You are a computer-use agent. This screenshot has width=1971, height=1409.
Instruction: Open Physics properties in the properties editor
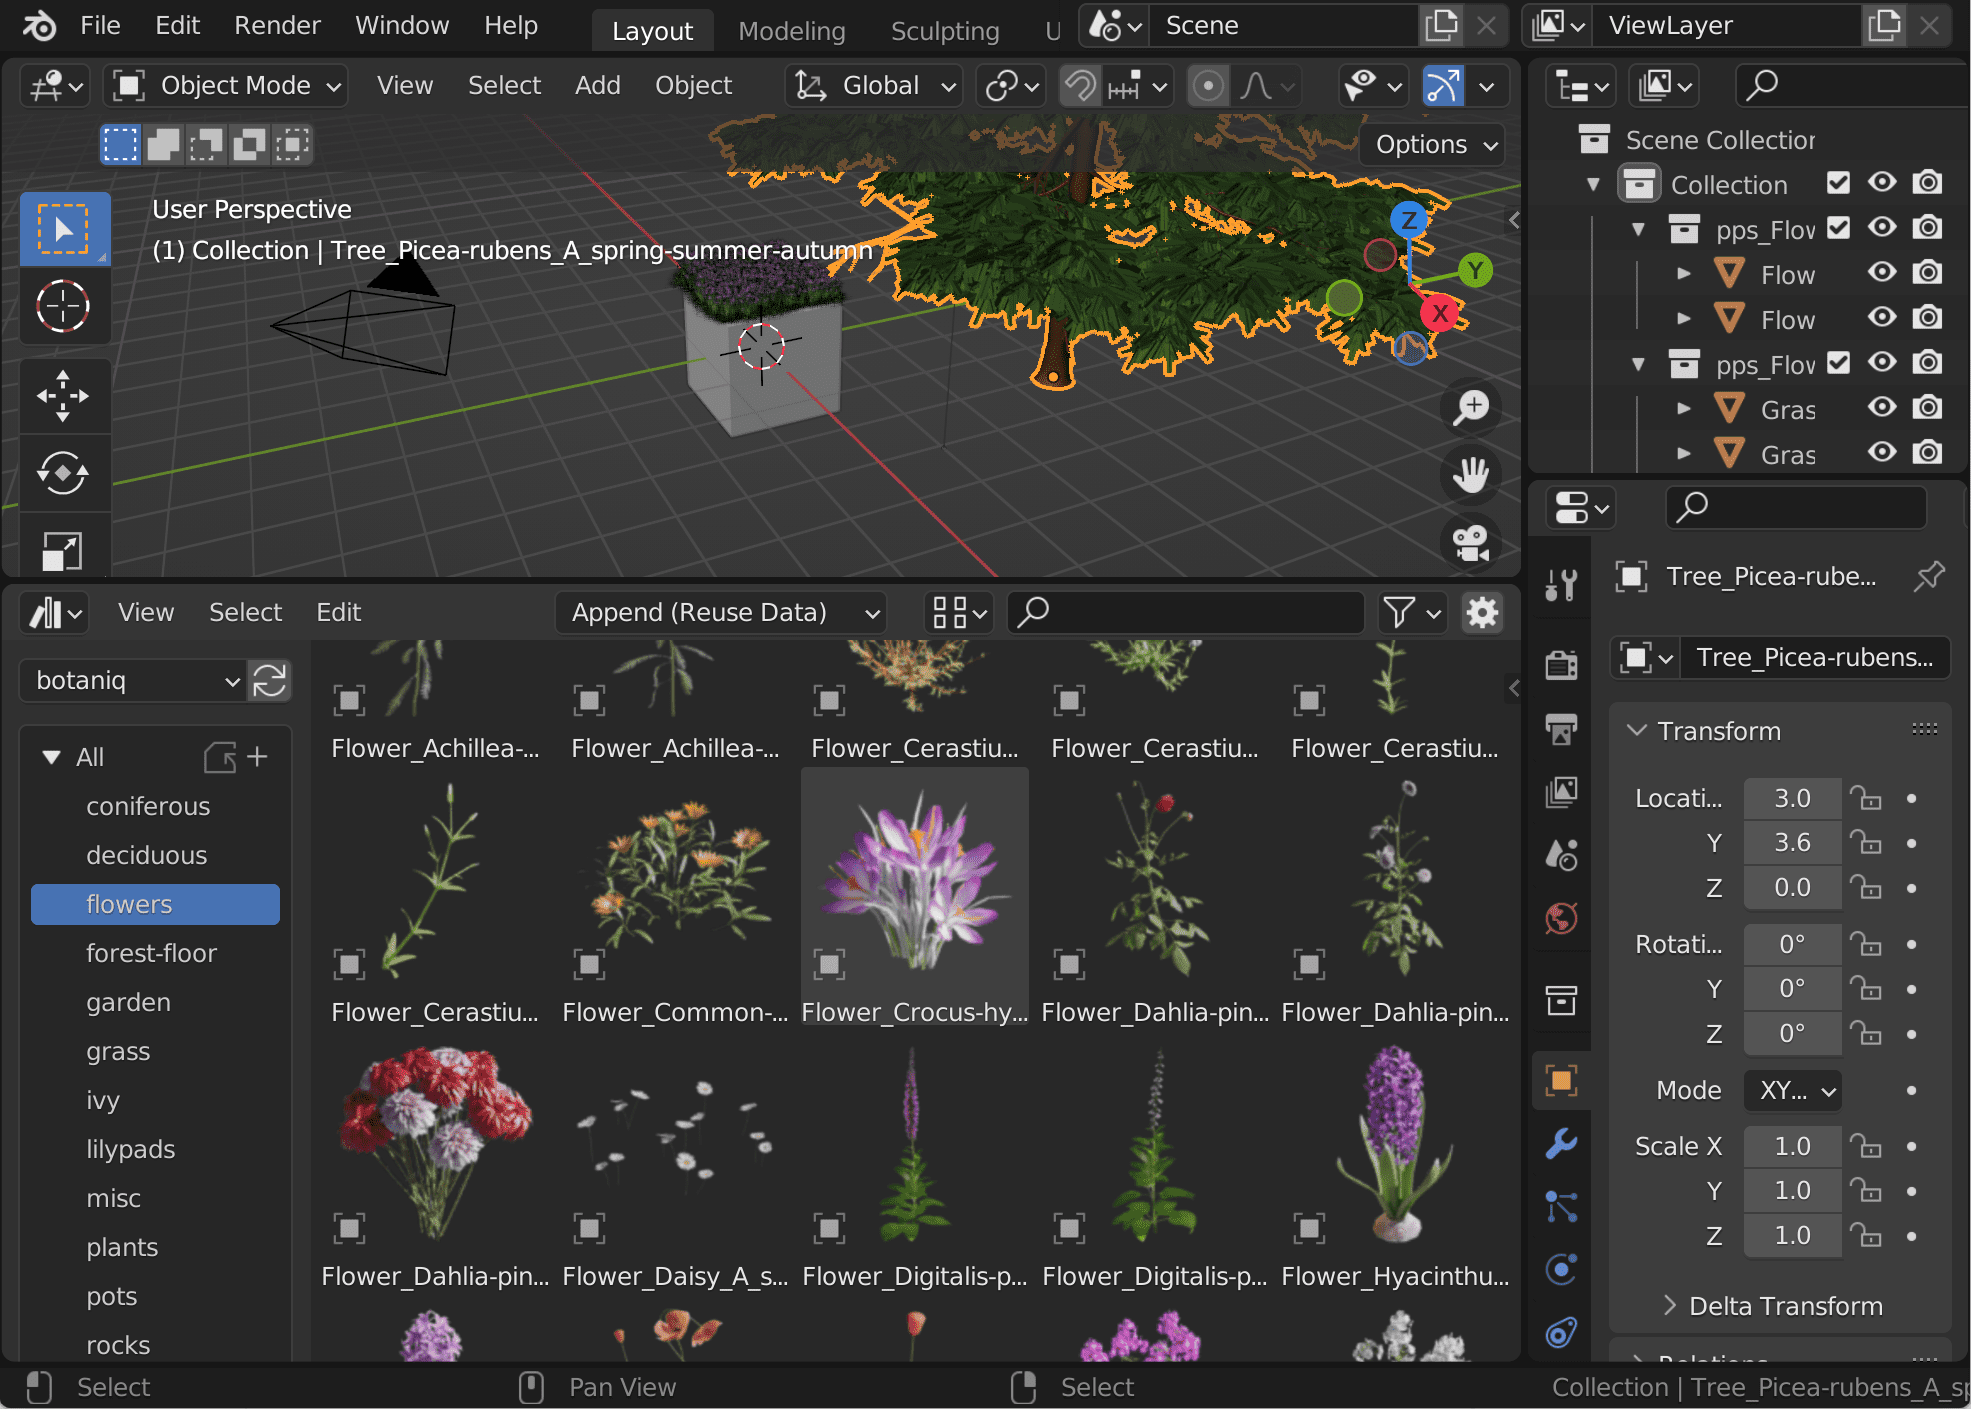click(x=1561, y=1269)
